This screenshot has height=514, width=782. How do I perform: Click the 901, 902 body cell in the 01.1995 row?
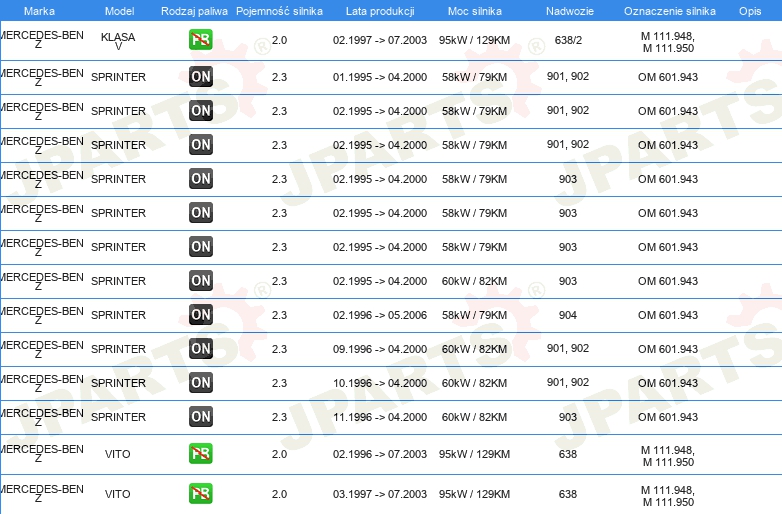568,76
